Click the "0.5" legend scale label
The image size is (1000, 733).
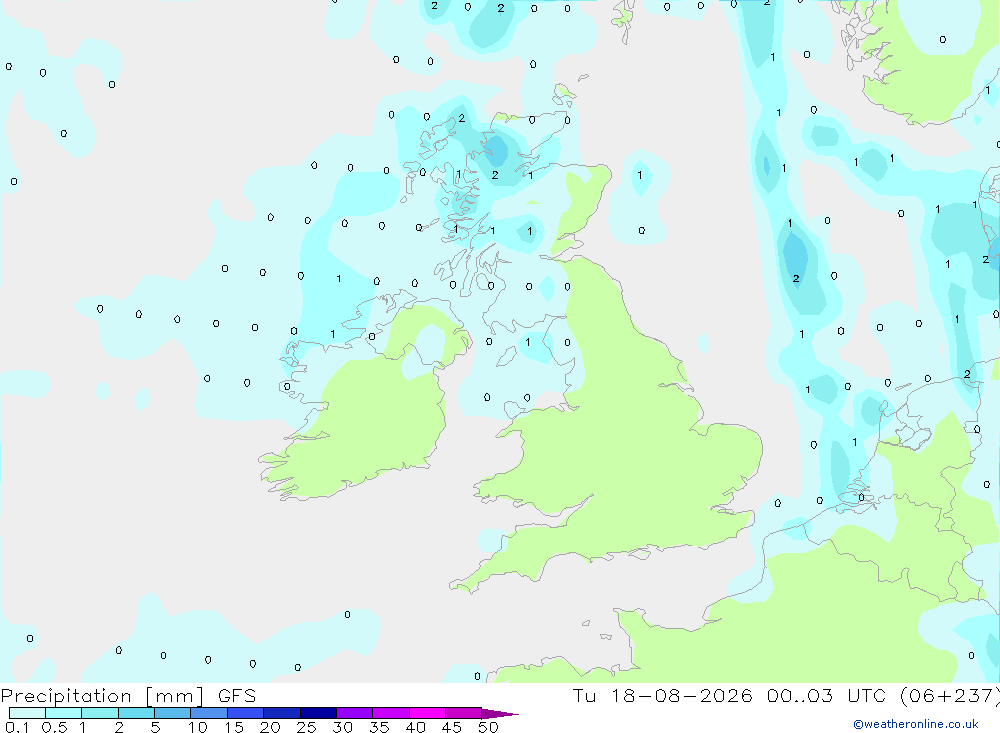tap(54, 727)
